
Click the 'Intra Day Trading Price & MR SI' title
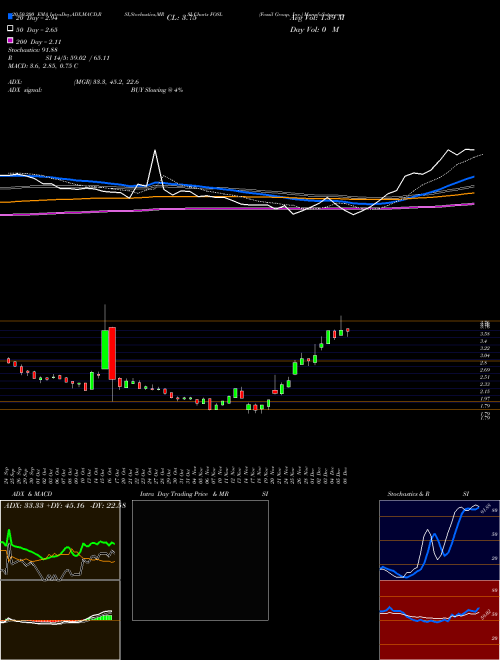[x=204, y=494]
